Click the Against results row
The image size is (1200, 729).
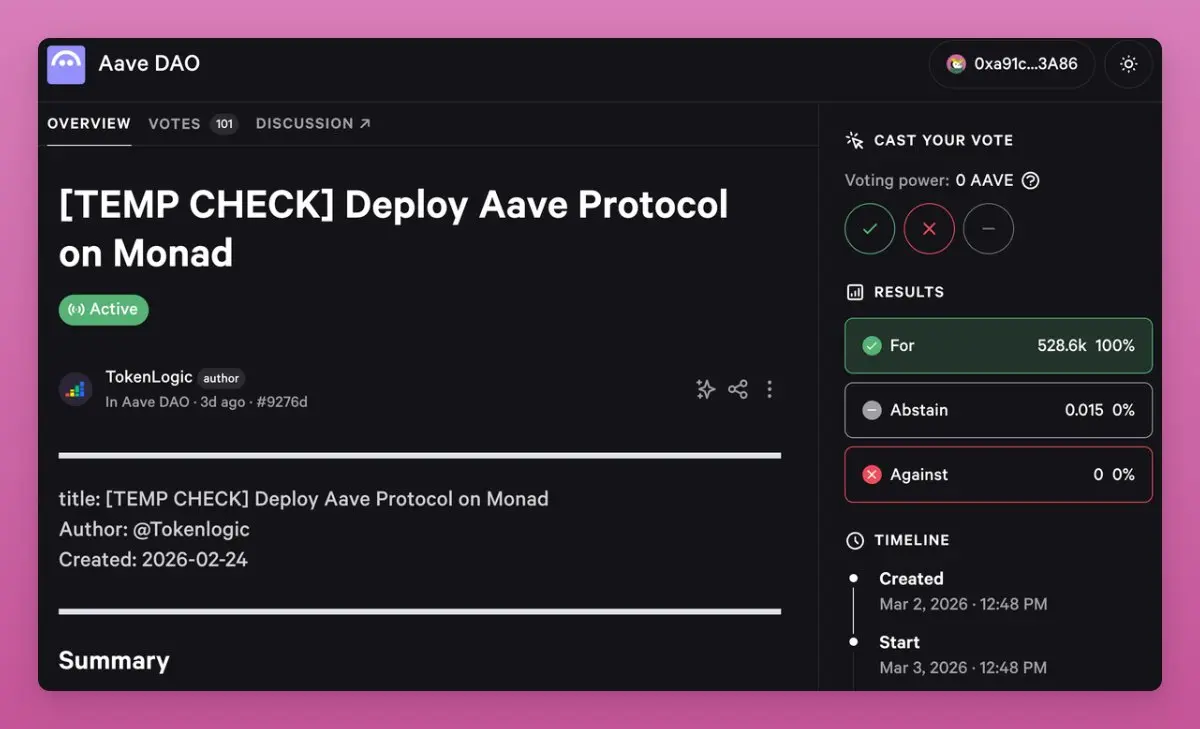click(998, 474)
